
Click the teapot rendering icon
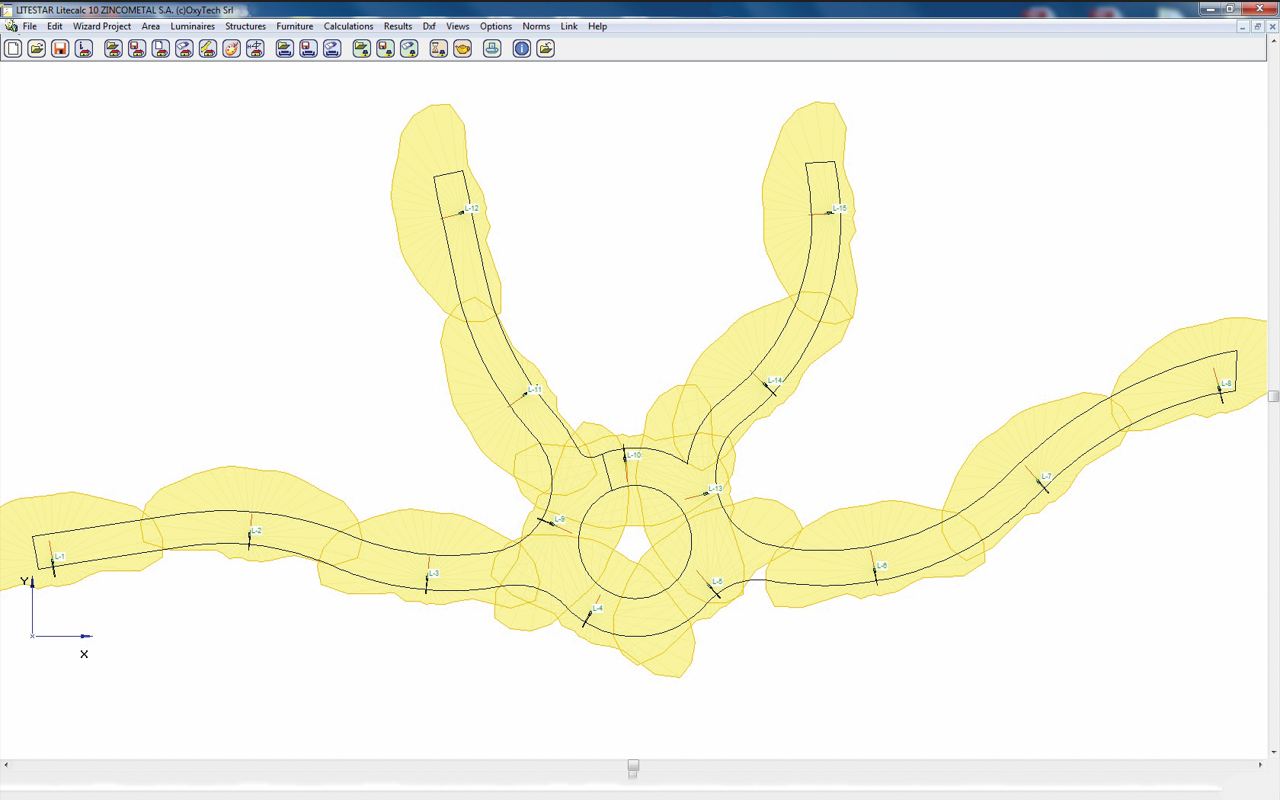coord(462,48)
